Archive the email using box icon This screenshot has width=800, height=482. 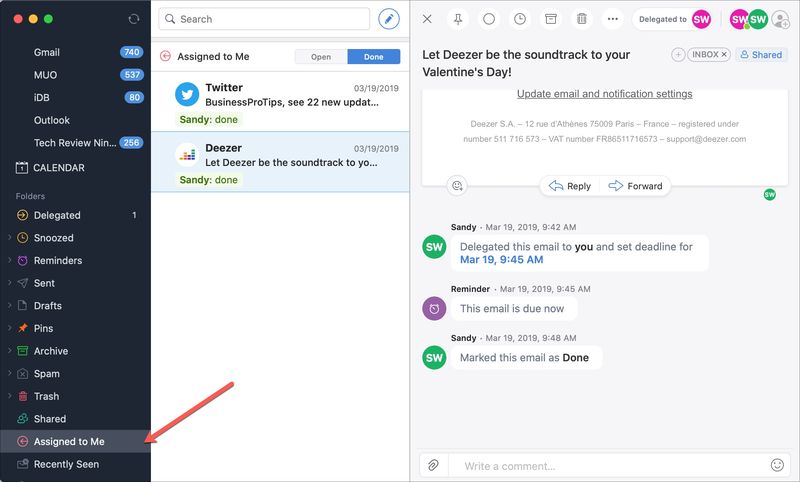(x=551, y=19)
